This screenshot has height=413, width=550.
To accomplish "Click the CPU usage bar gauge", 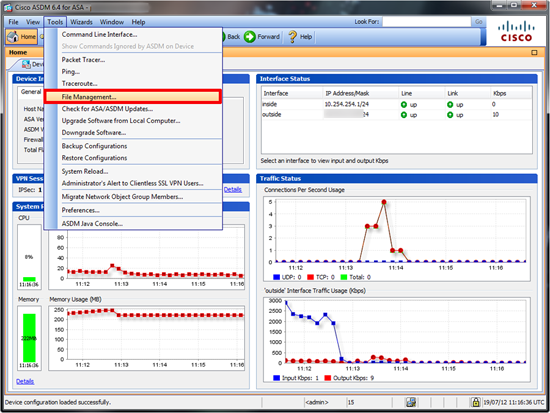I will [29, 257].
